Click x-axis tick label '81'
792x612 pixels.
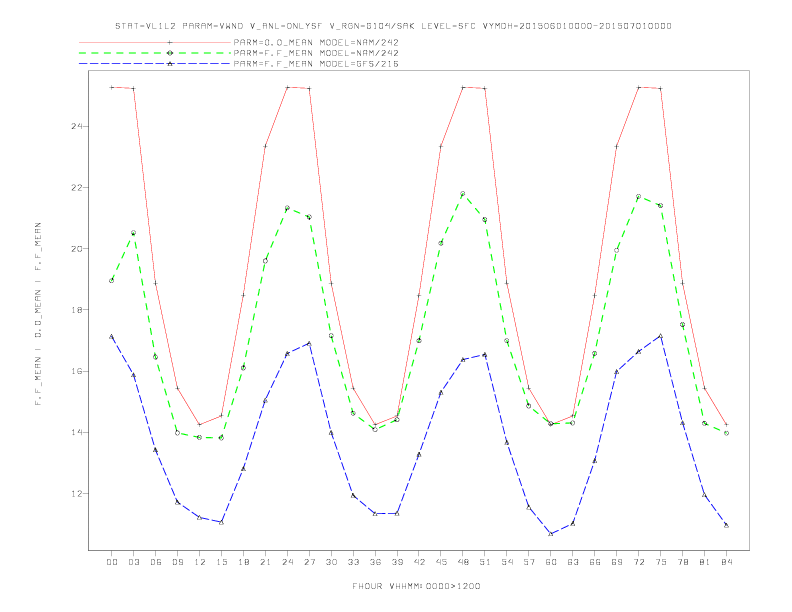(x=705, y=562)
